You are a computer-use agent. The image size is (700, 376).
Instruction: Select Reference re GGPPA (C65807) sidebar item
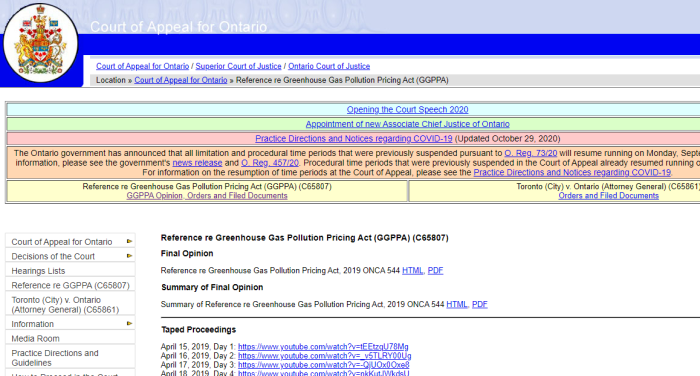70,285
